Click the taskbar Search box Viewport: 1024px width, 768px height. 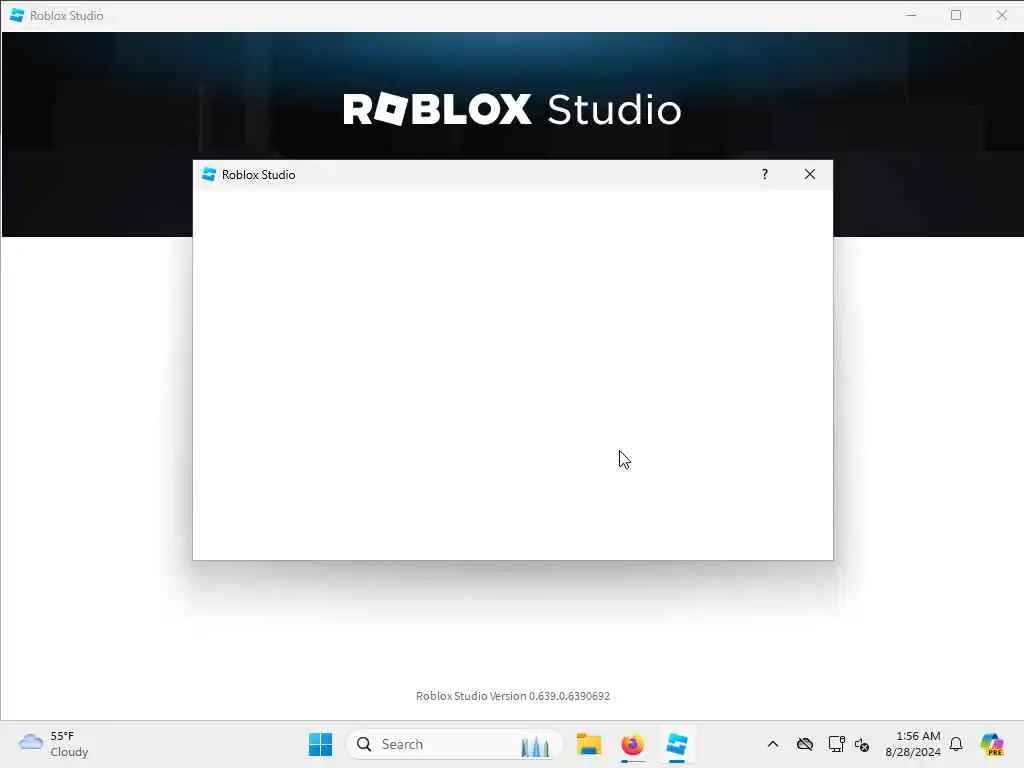coord(455,744)
